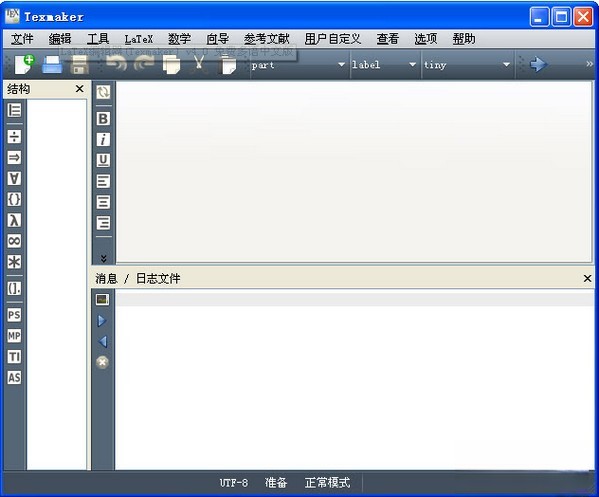Click inside the main editor area
Image resolution: width=599 pixels, height=497 pixels.
coord(354,172)
